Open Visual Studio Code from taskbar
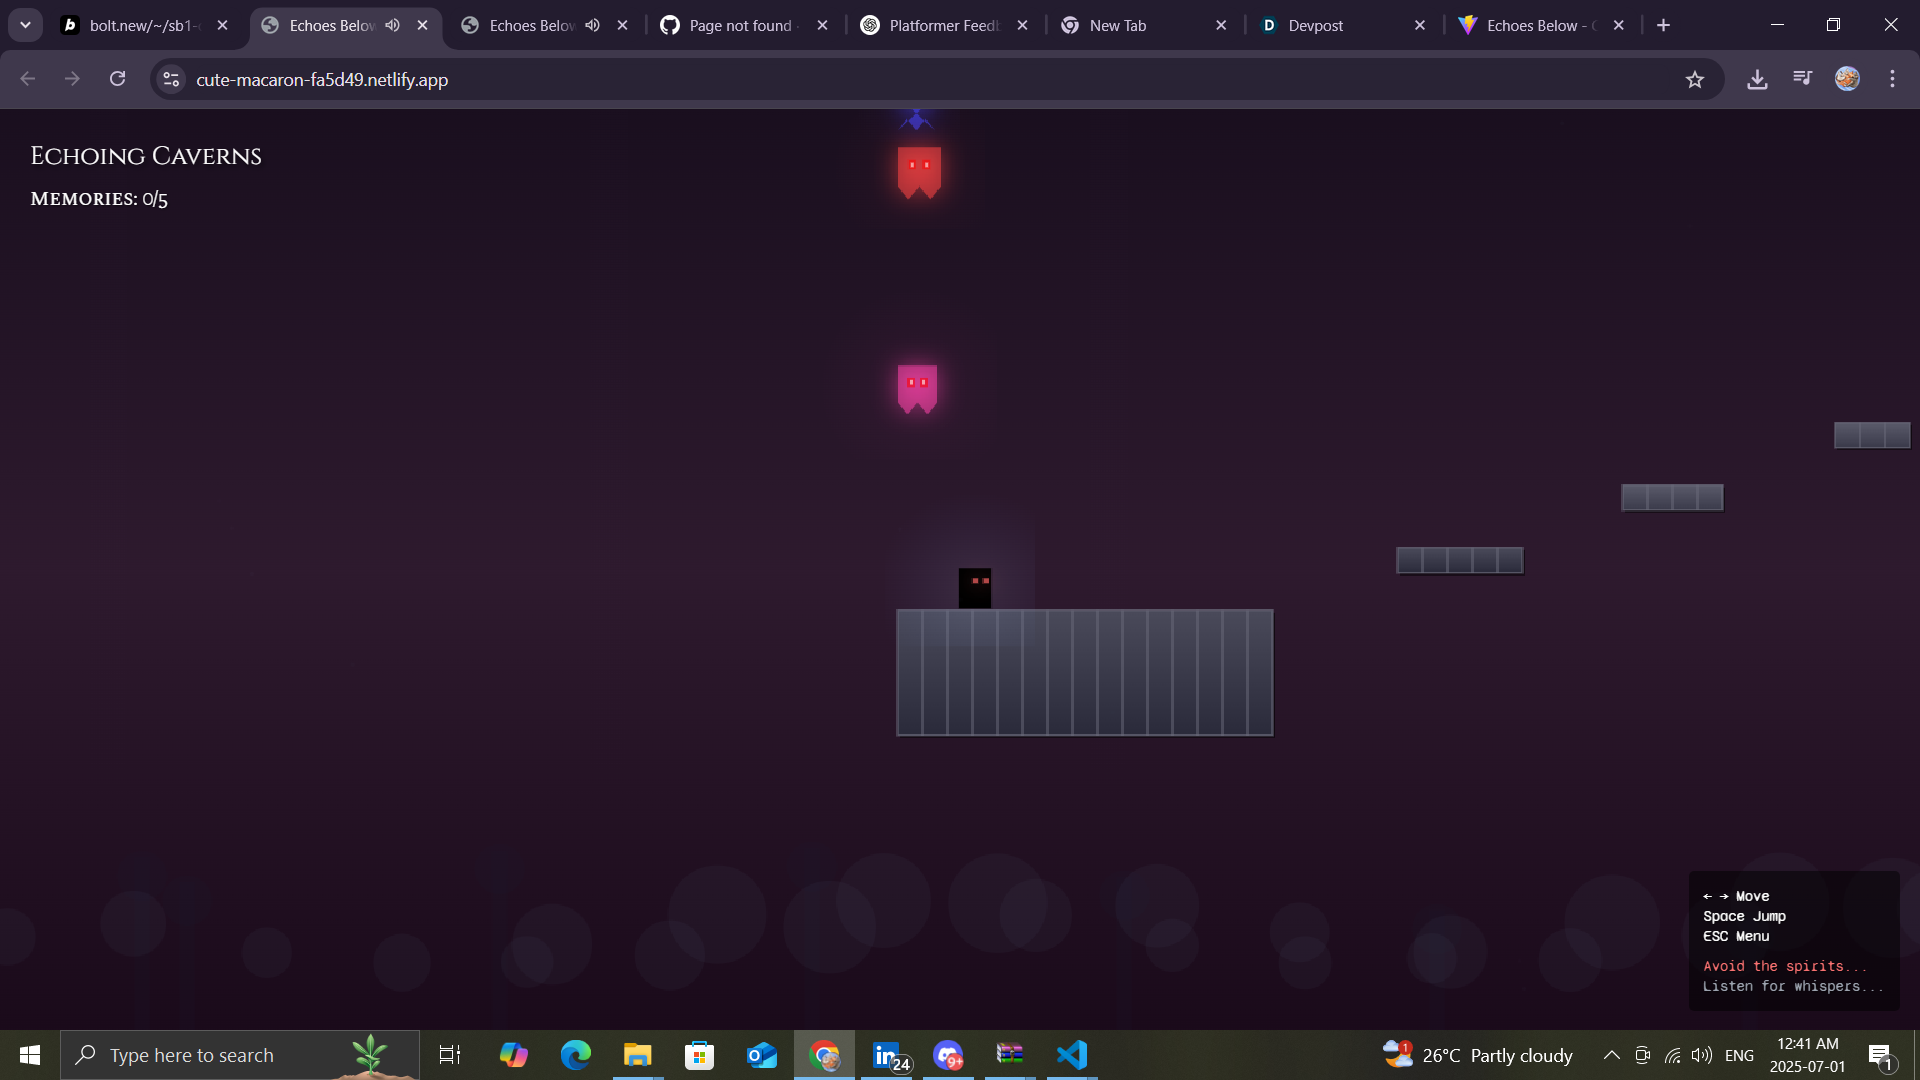1920x1080 pixels. click(x=1071, y=1055)
